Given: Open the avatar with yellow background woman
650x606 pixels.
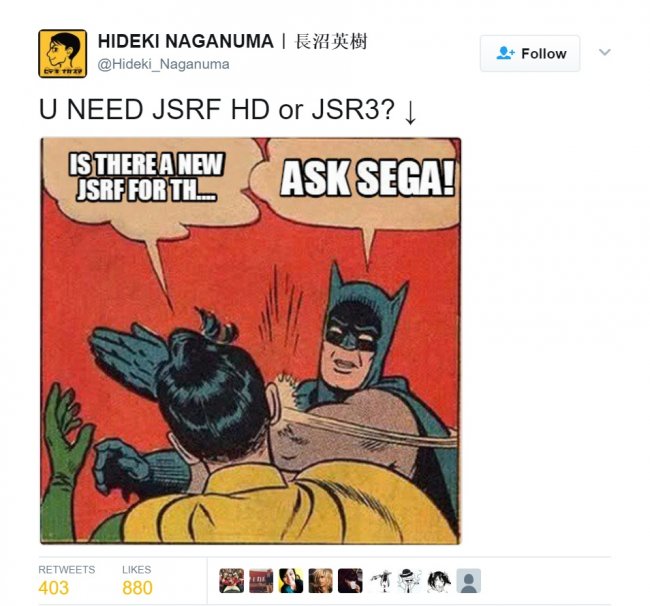Looking at the screenshot, I should click(291, 581).
